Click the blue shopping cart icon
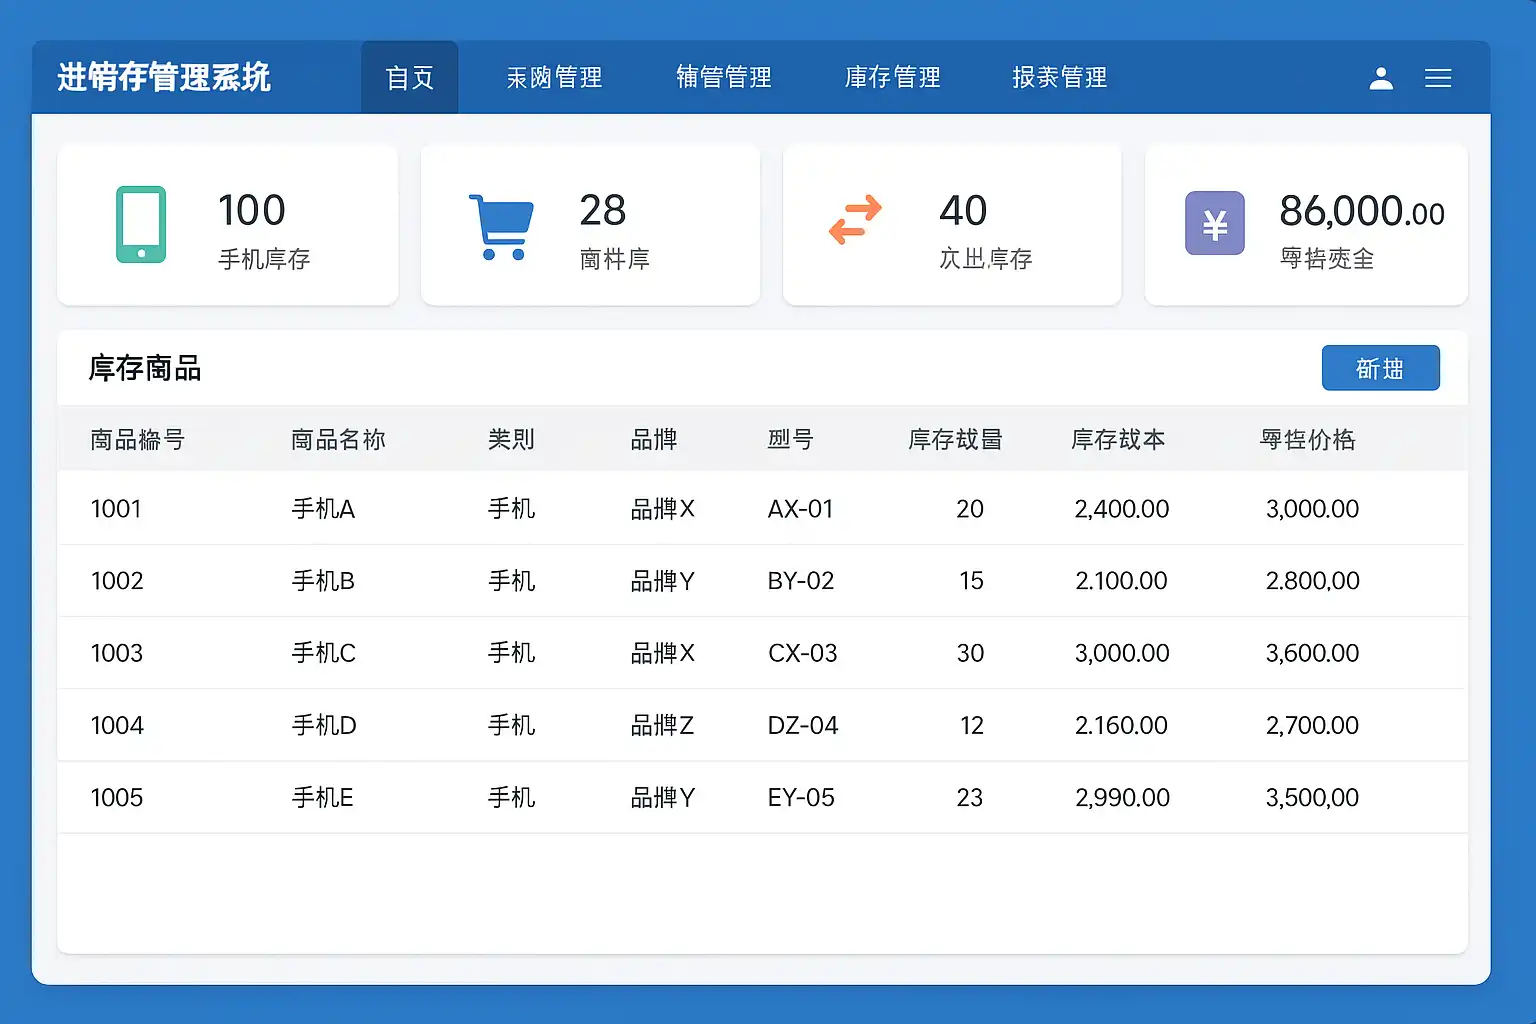Screen dimensions: 1536x1024 point(501,226)
